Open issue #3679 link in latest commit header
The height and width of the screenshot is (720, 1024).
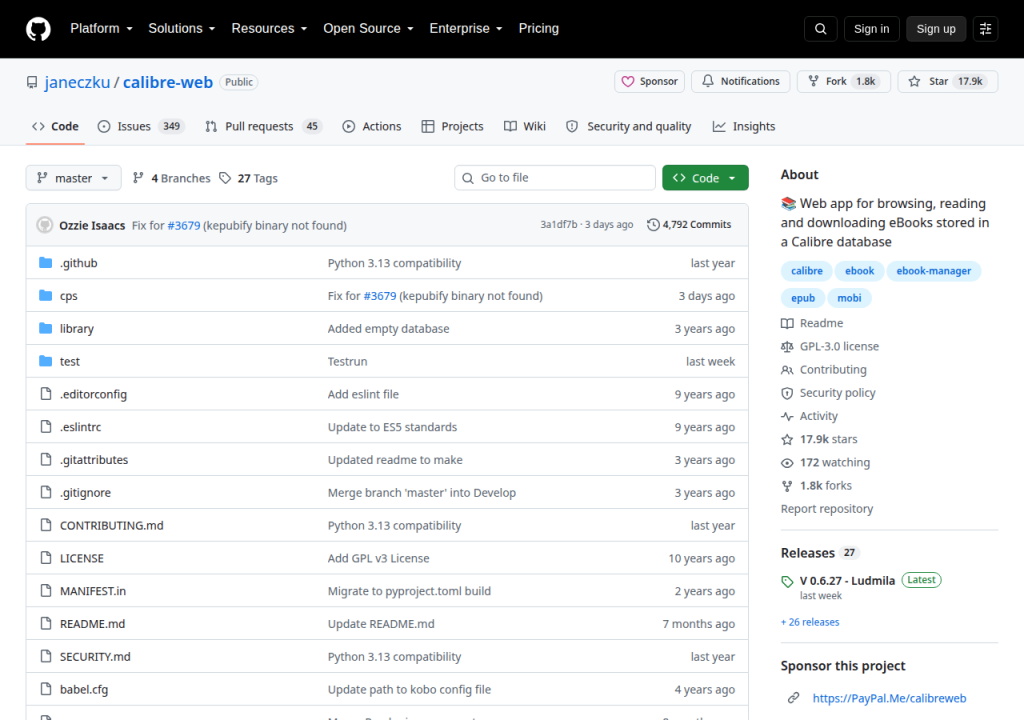(184, 225)
